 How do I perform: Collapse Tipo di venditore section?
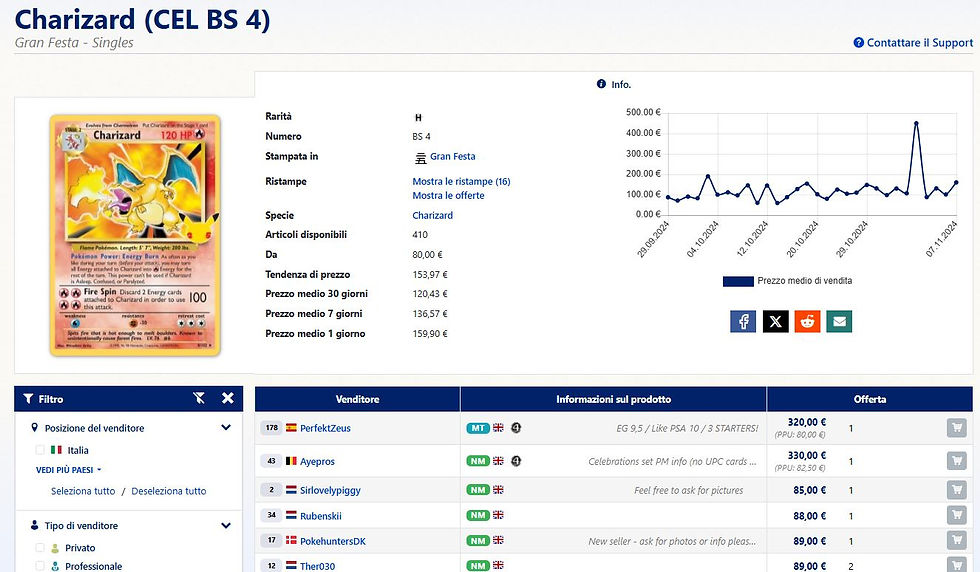[226, 525]
